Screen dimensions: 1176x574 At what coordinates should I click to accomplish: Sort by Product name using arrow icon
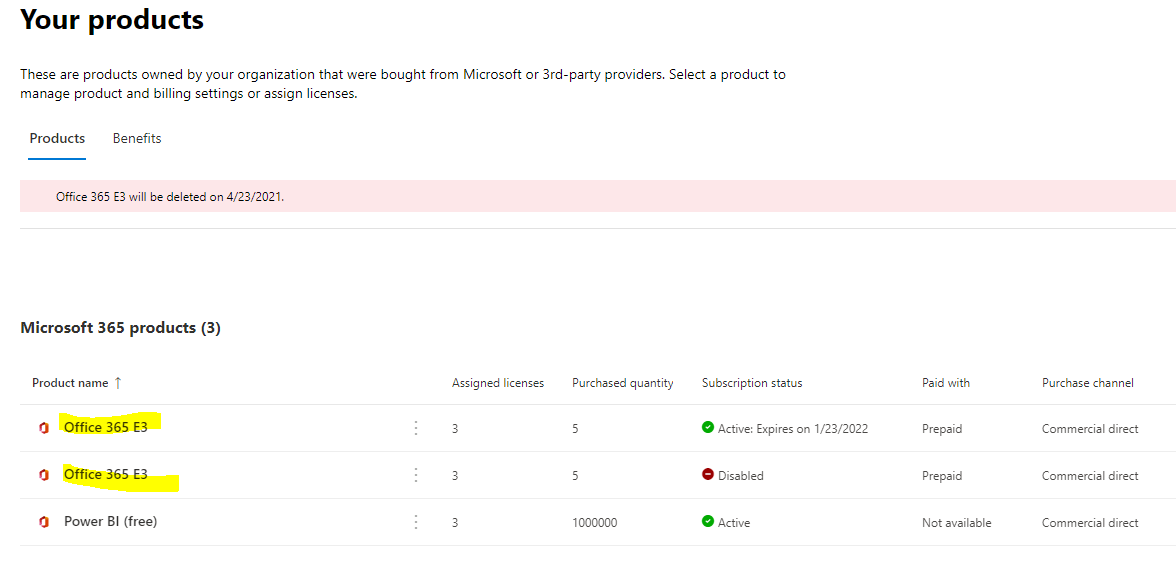click(x=118, y=383)
